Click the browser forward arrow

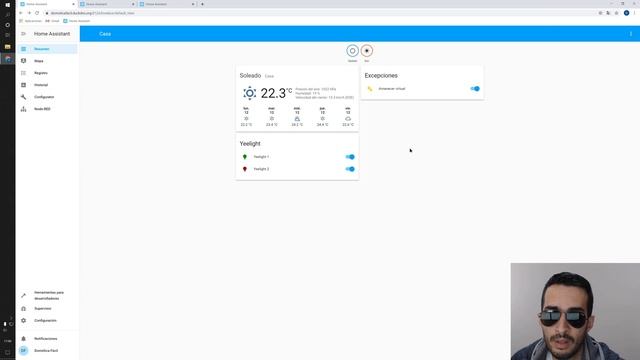tap(29, 13)
